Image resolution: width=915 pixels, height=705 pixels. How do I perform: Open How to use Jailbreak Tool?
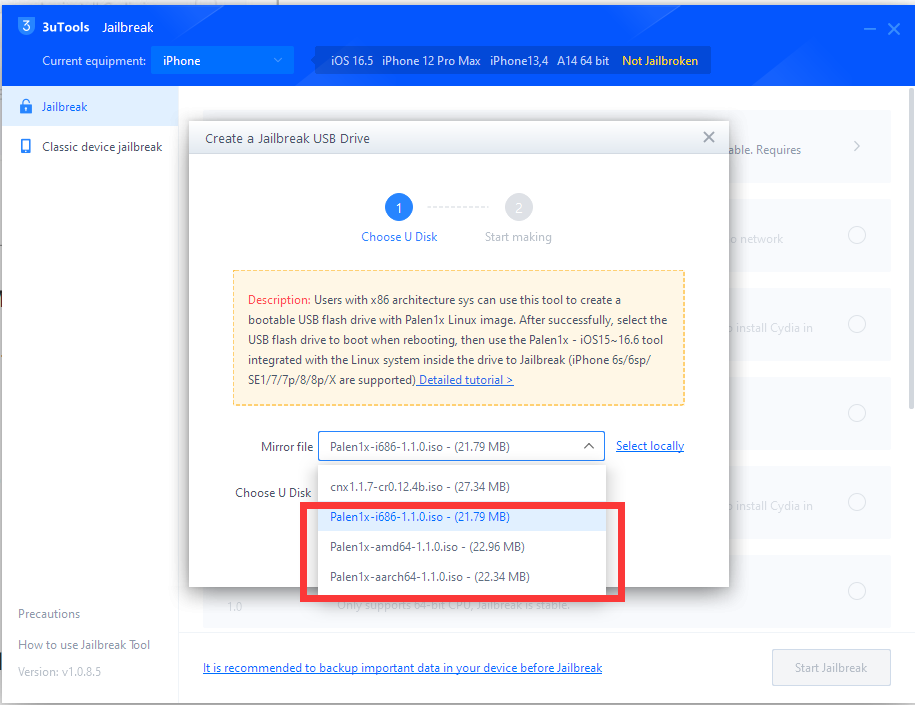84,644
